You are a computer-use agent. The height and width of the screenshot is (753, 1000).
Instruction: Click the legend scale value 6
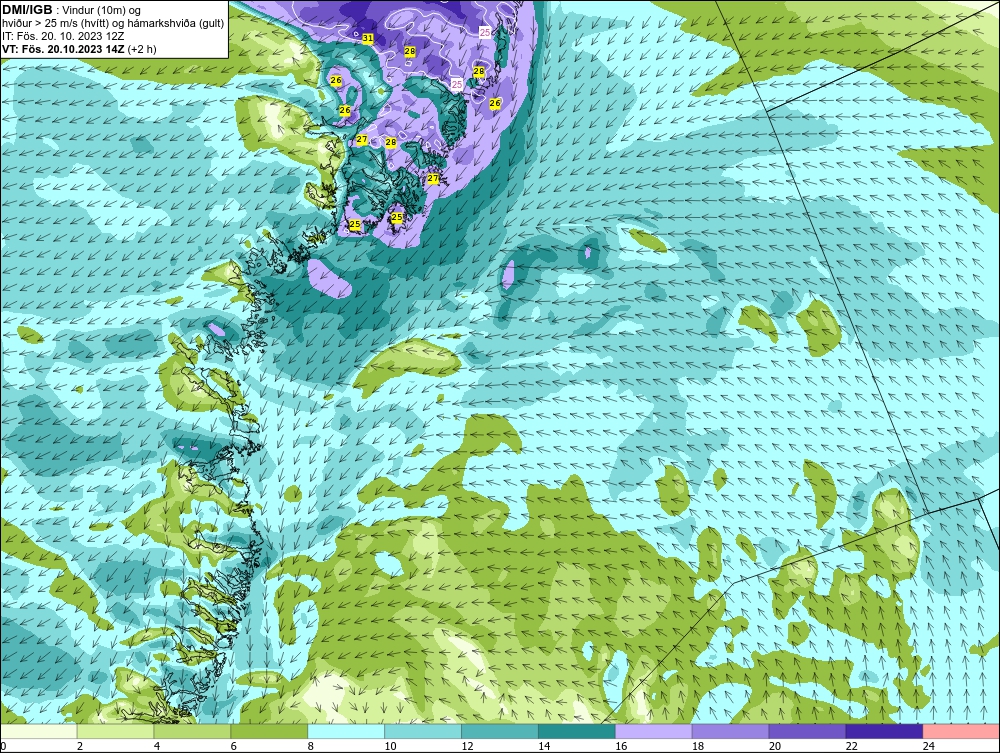pos(233,746)
